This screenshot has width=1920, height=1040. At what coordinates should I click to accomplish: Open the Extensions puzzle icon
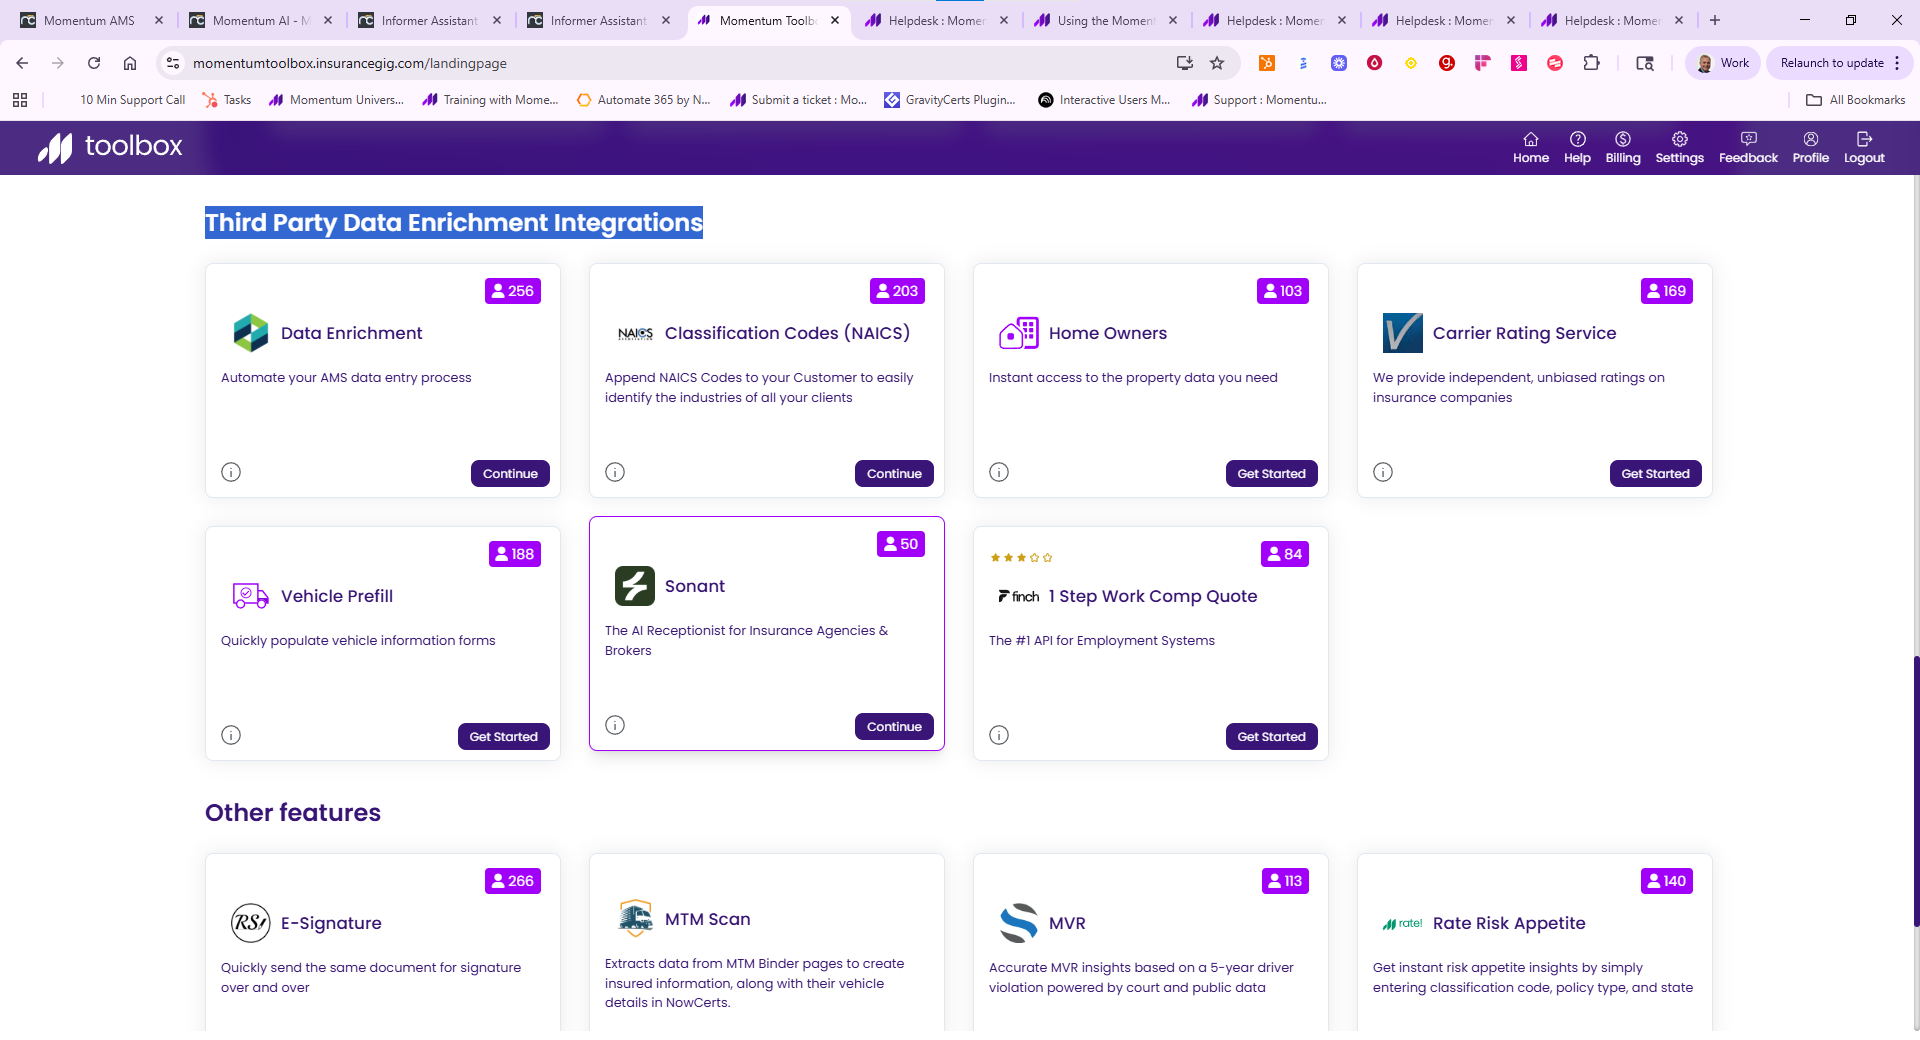[x=1591, y=63]
